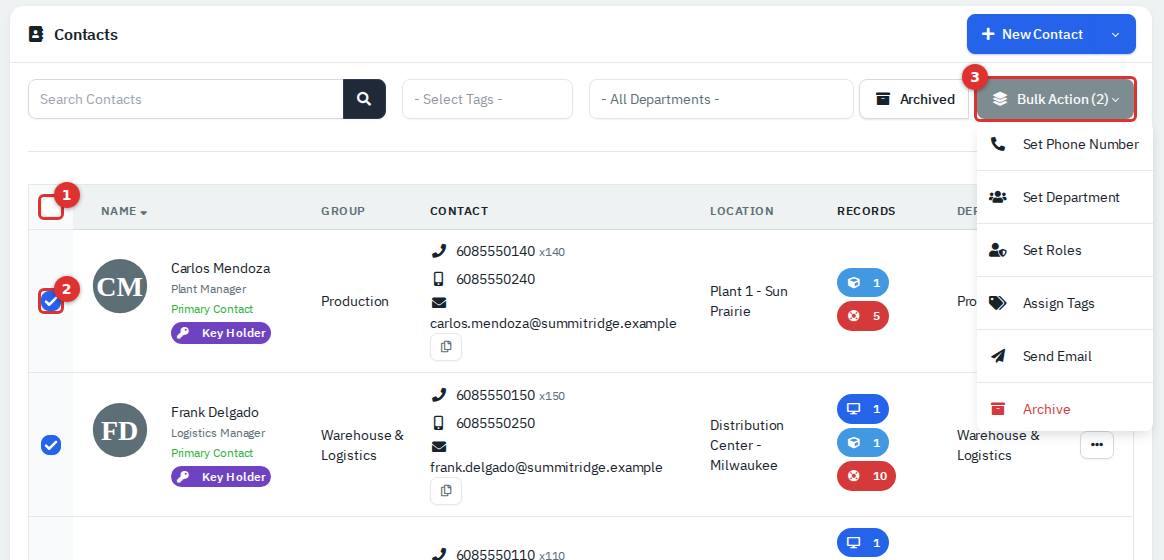Click Carlos Mendoza's phone number 6085550140
The height and width of the screenshot is (560, 1164).
(495, 251)
